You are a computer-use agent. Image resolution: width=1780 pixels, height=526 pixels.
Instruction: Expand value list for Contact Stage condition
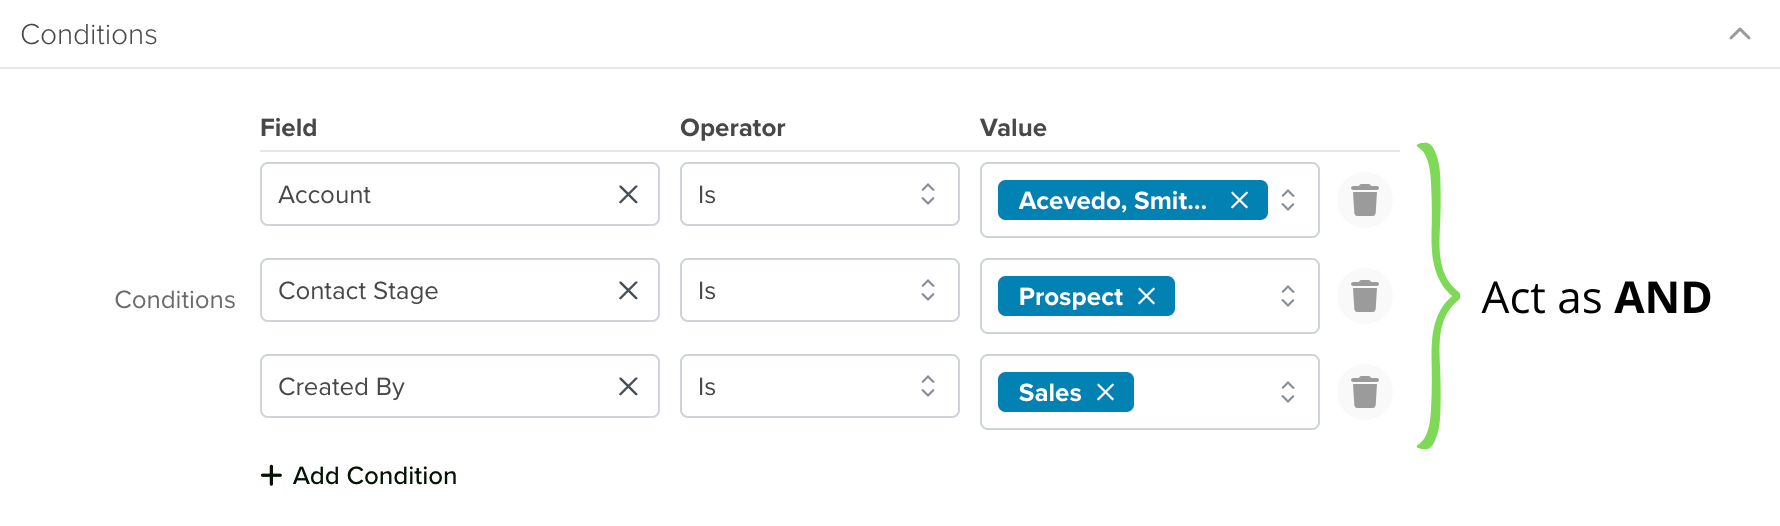1288,296
